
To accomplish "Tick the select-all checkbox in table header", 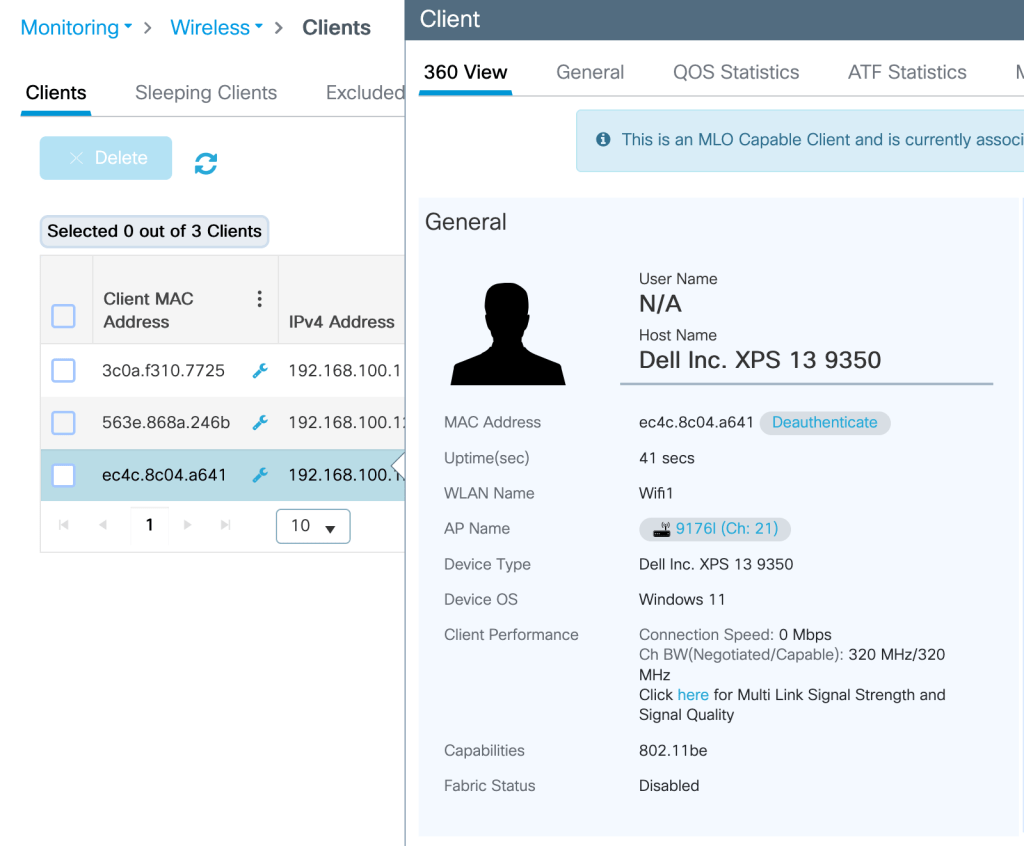I will [x=63, y=316].
